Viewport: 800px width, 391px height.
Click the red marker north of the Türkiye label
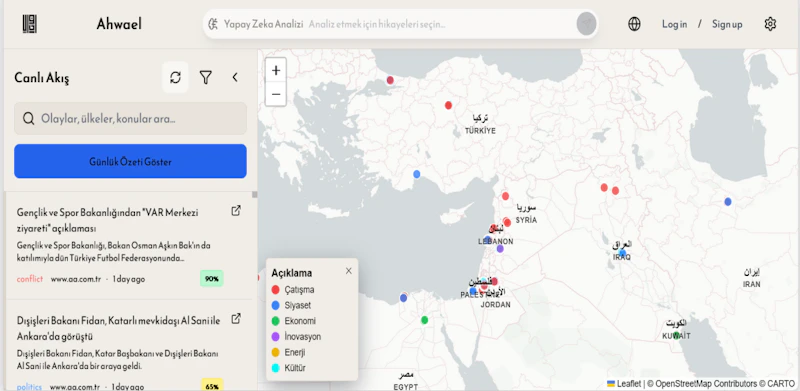(448, 105)
